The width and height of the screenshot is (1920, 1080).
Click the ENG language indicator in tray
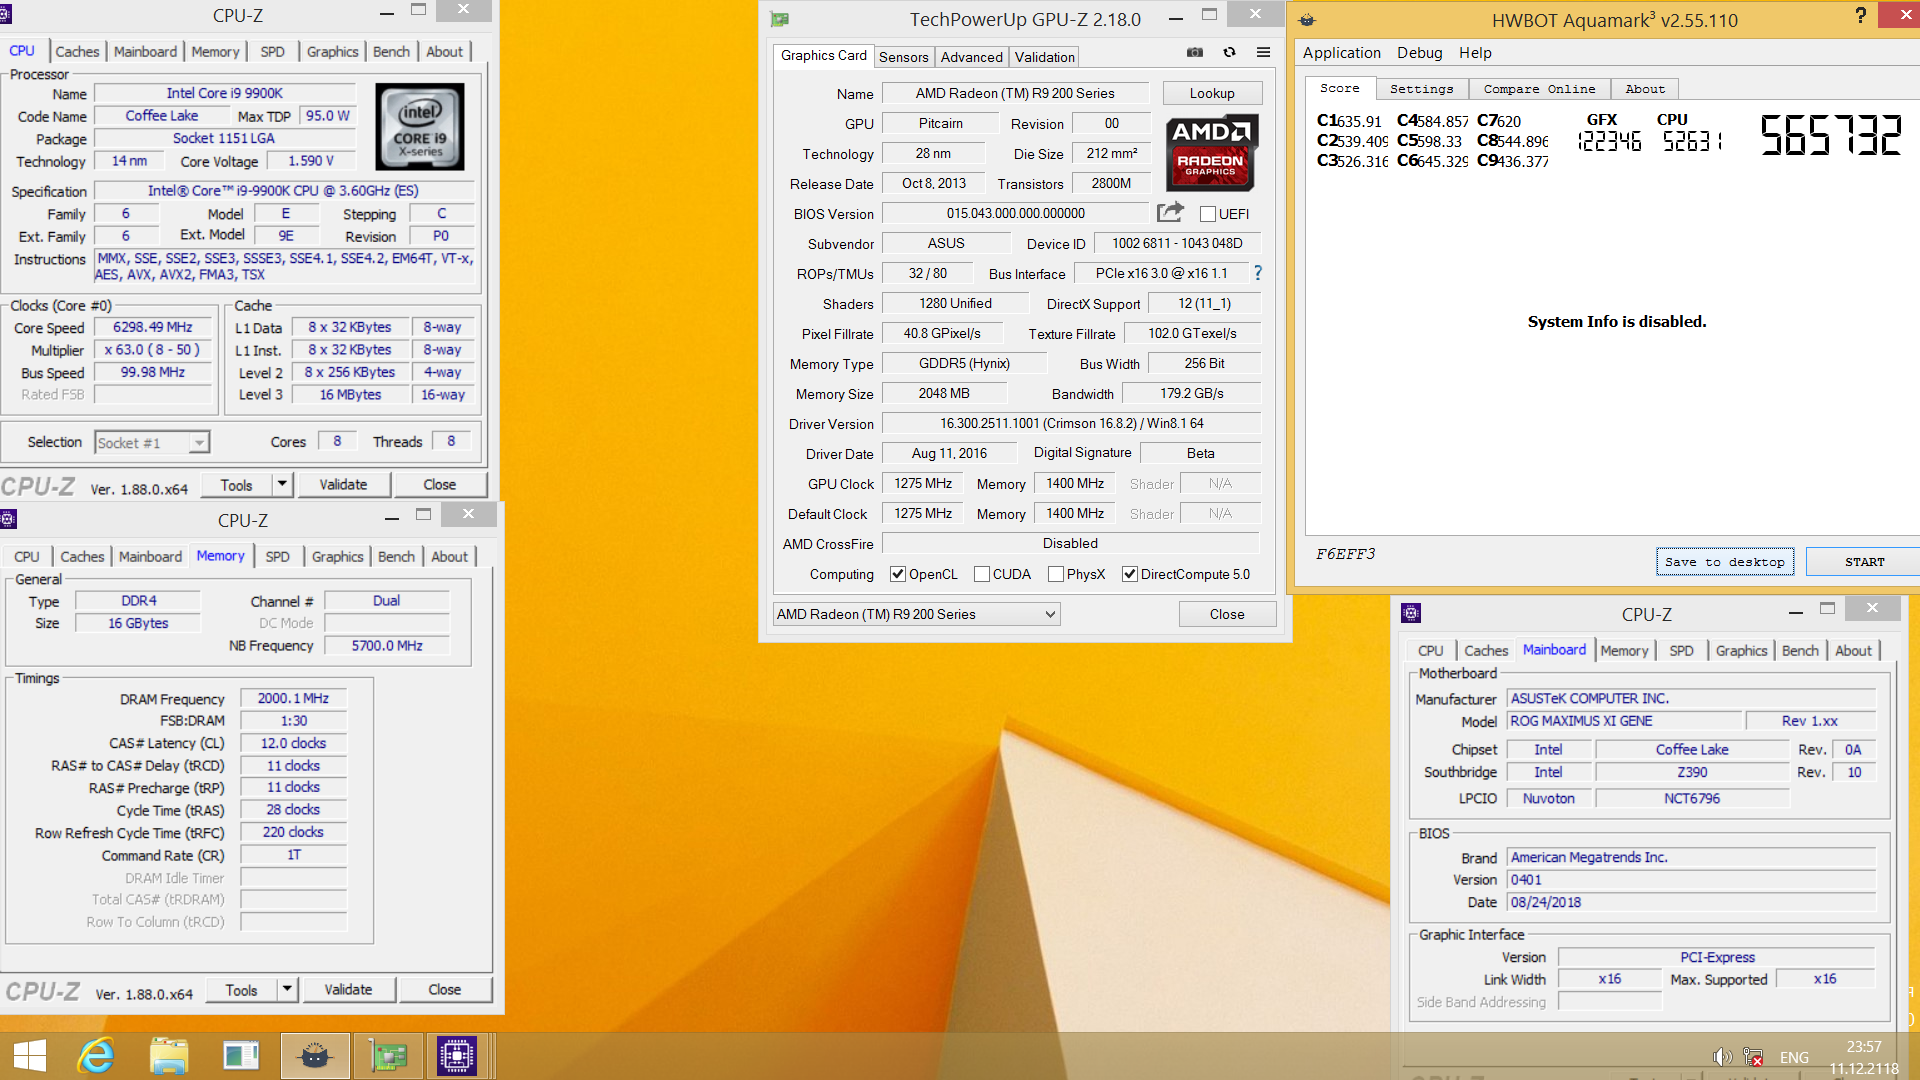1794,1057
